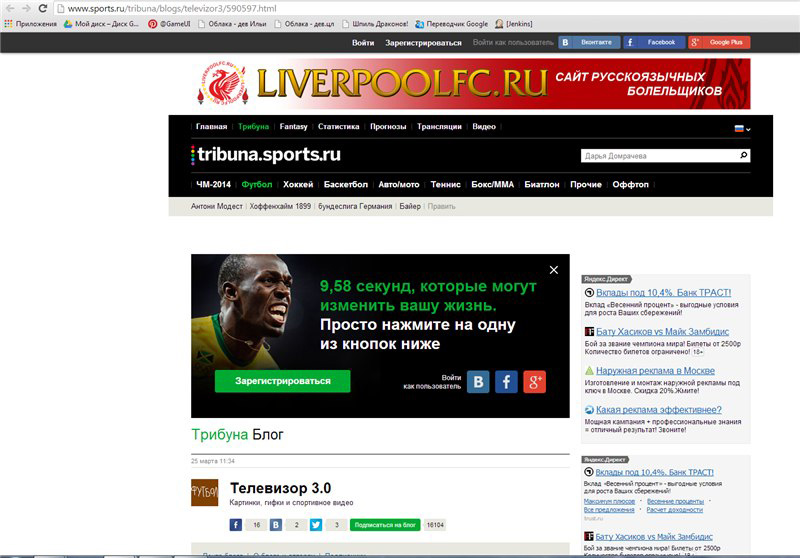Click the Телевизор 3.0 blog avatar

(x=205, y=492)
